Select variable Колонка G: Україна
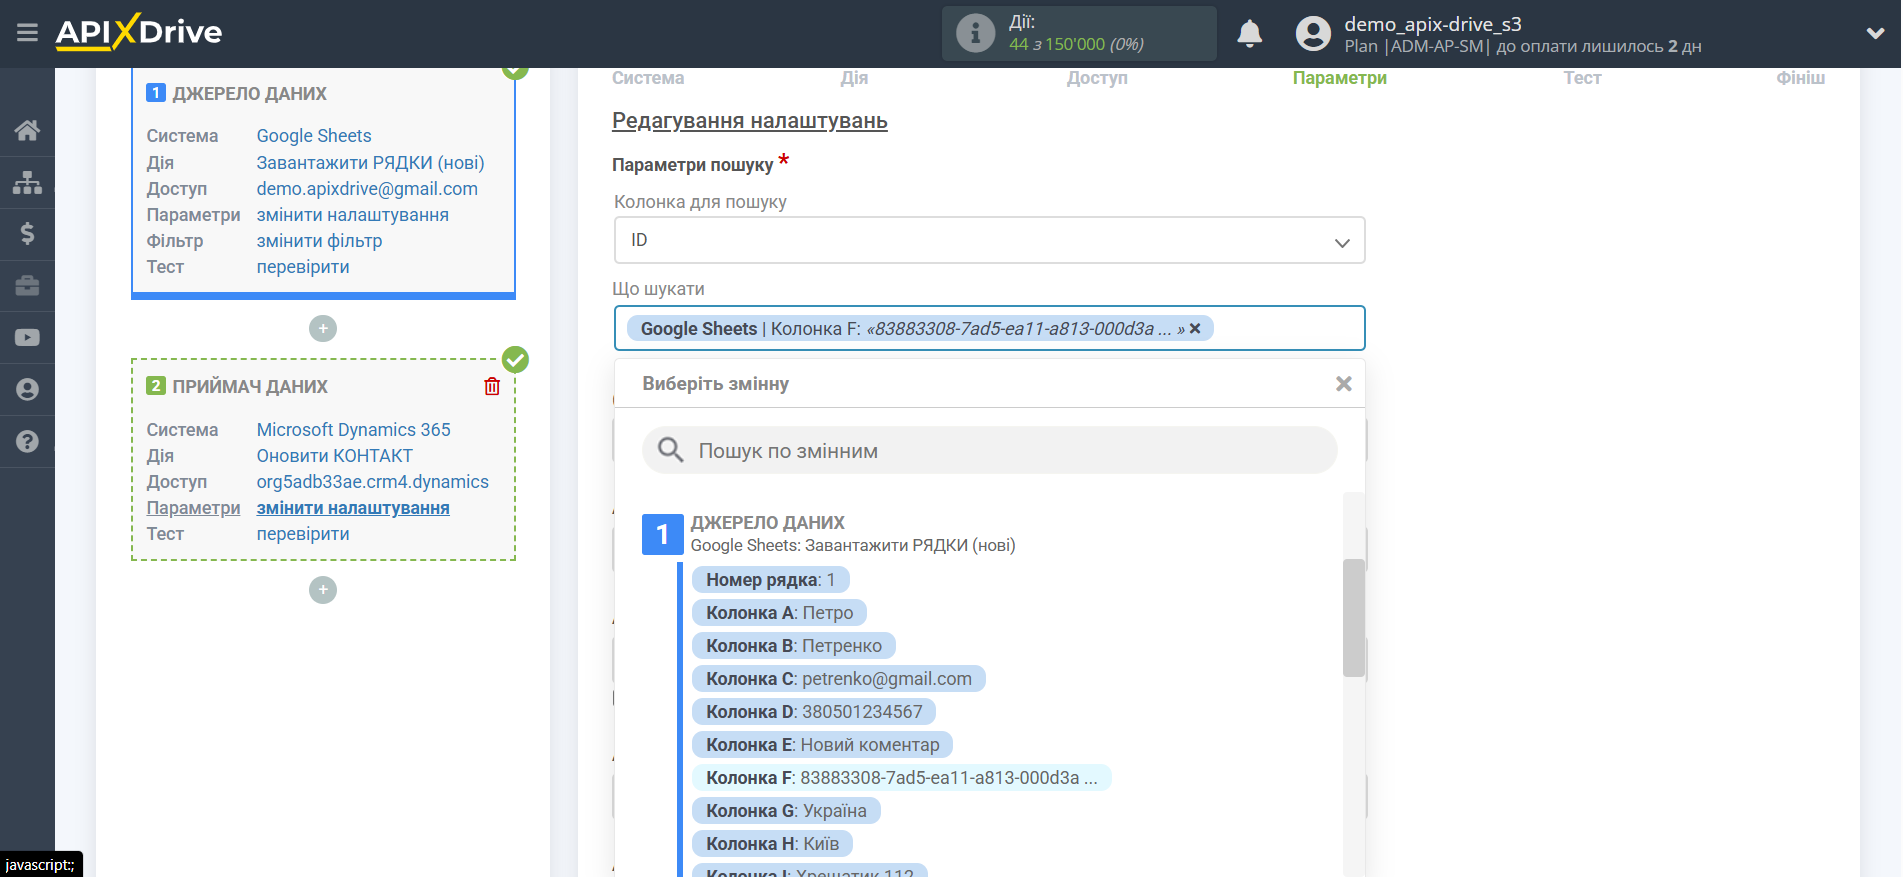Image resolution: width=1903 pixels, height=877 pixels. coord(786,811)
